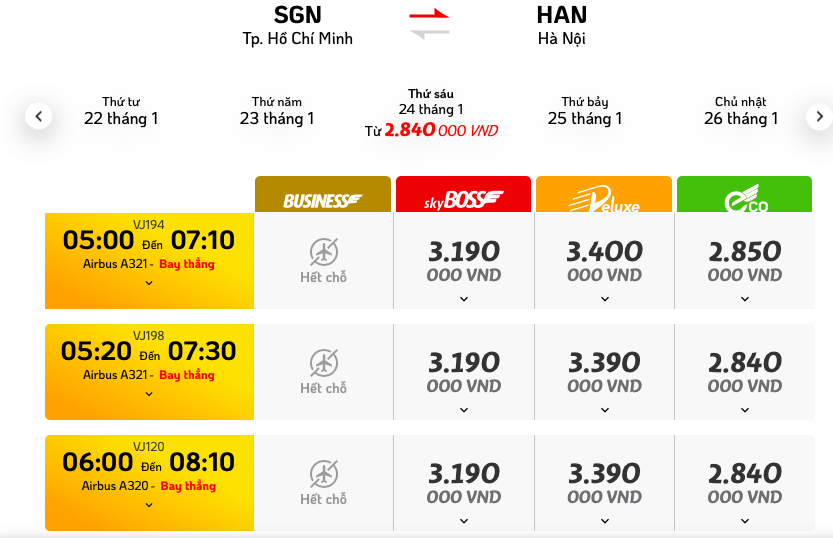Click the sold-out Business icon for VJ194
Image resolution: width=833 pixels, height=538 pixels.
[323, 252]
